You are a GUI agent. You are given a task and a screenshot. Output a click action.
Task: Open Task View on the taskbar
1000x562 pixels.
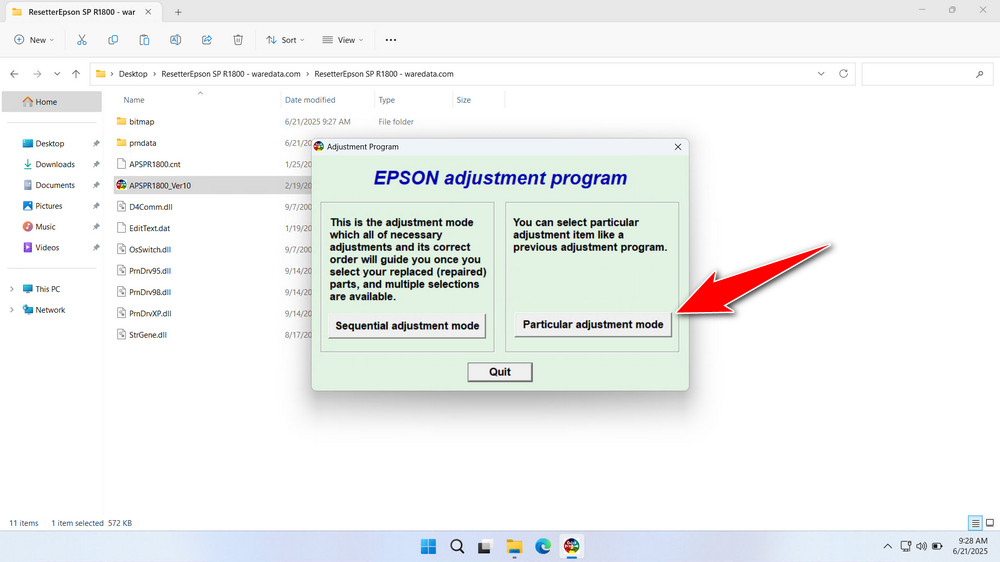[x=485, y=547]
